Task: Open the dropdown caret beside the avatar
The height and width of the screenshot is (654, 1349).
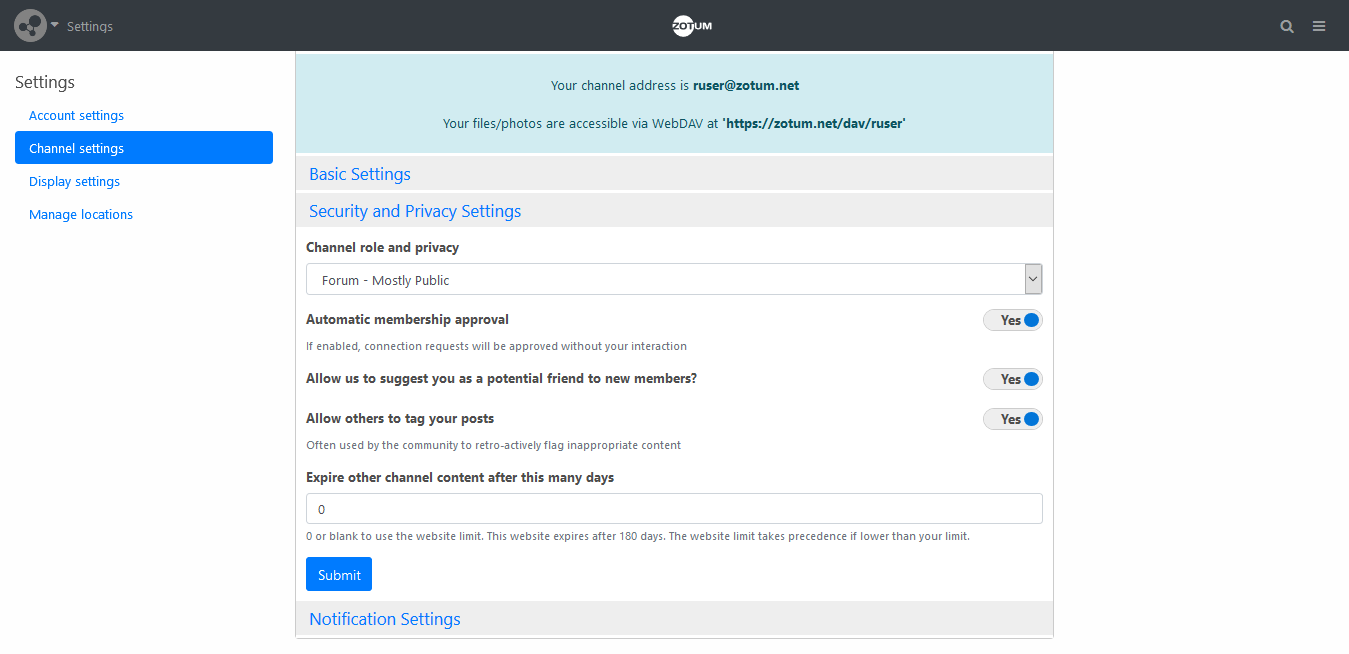Action: pos(55,25)
